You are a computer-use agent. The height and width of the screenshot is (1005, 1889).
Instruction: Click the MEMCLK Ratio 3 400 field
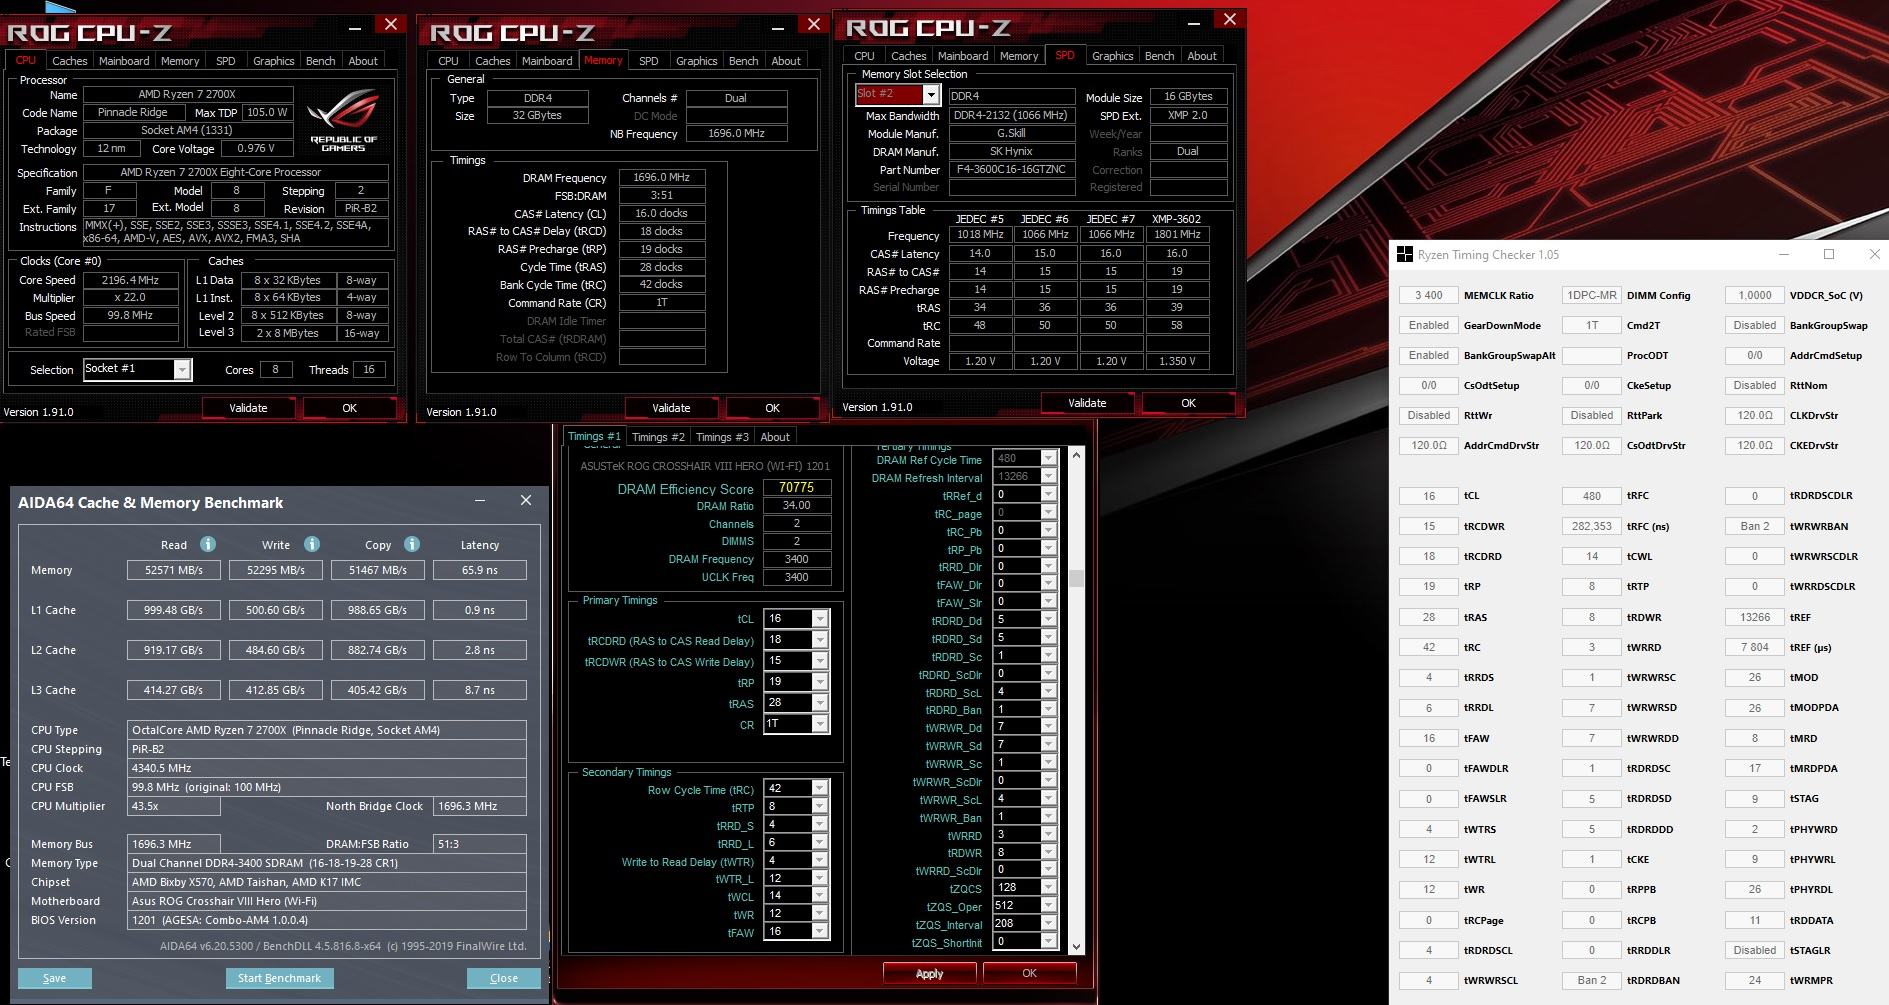1429,295
